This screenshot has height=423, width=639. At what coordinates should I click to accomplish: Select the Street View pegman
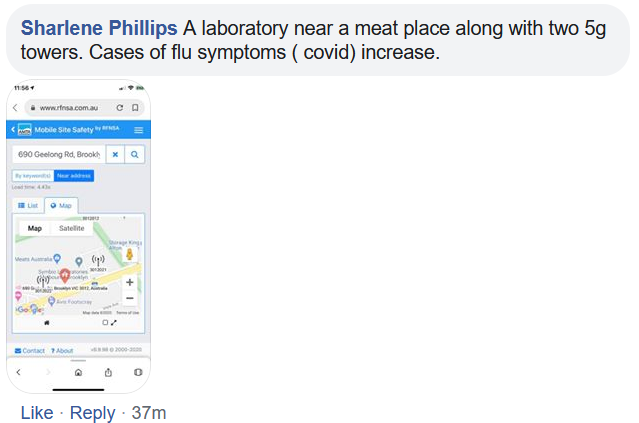tap(130, 254)
